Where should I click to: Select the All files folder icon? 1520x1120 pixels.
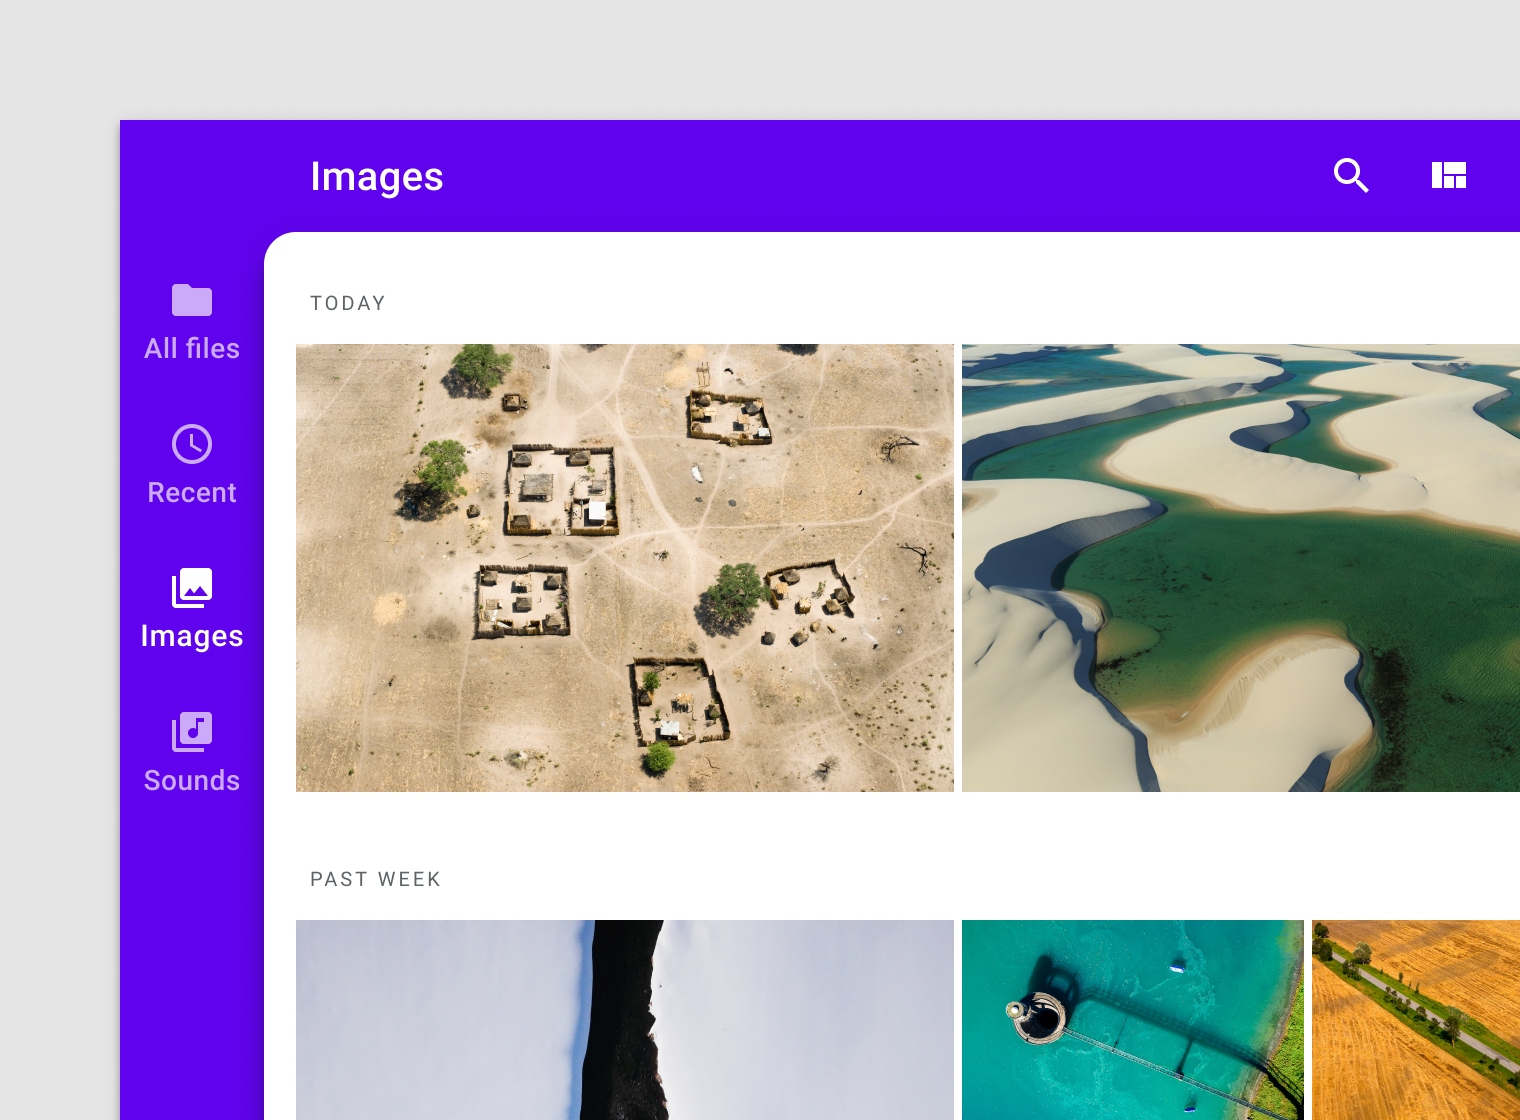click(192, 300)
